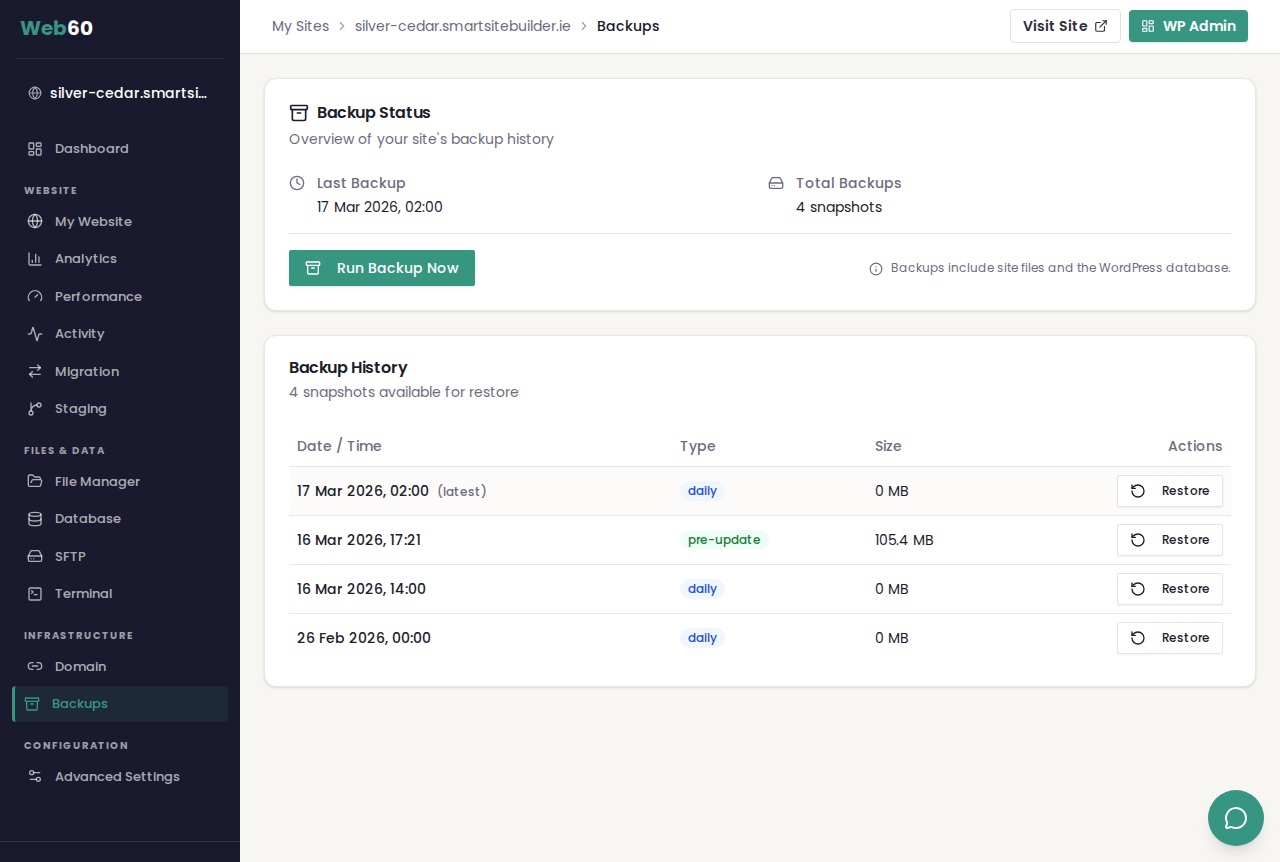1280x862 pixels.
Task: Restore the 26 Feb 2026 backup
Action: pos(1169,638)
